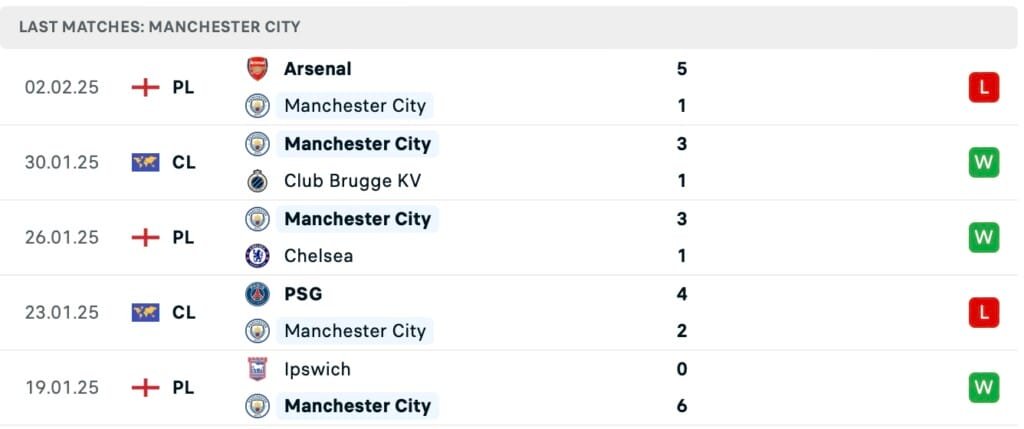Click the green W badge for Chelsea match

point(984,237)
